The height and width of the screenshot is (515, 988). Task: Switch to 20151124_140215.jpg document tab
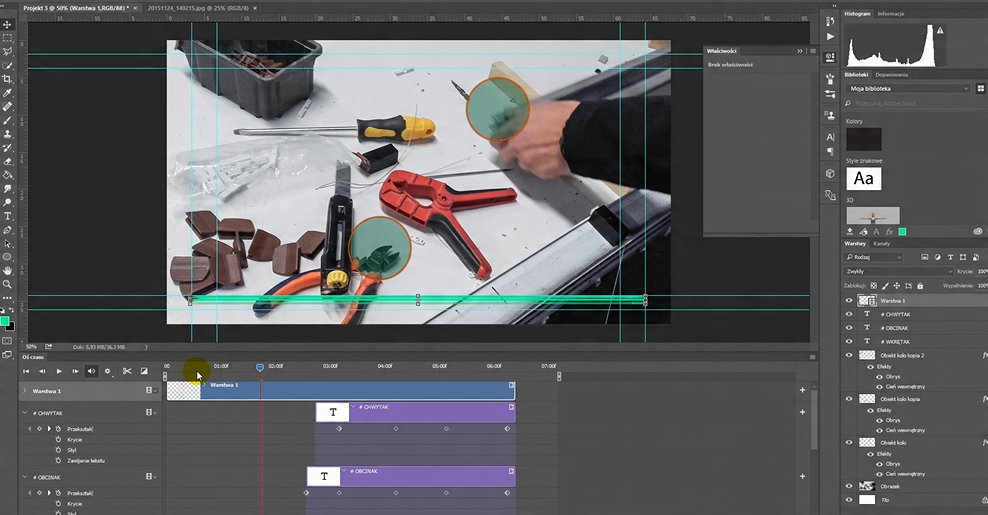[x=198, y=8]
